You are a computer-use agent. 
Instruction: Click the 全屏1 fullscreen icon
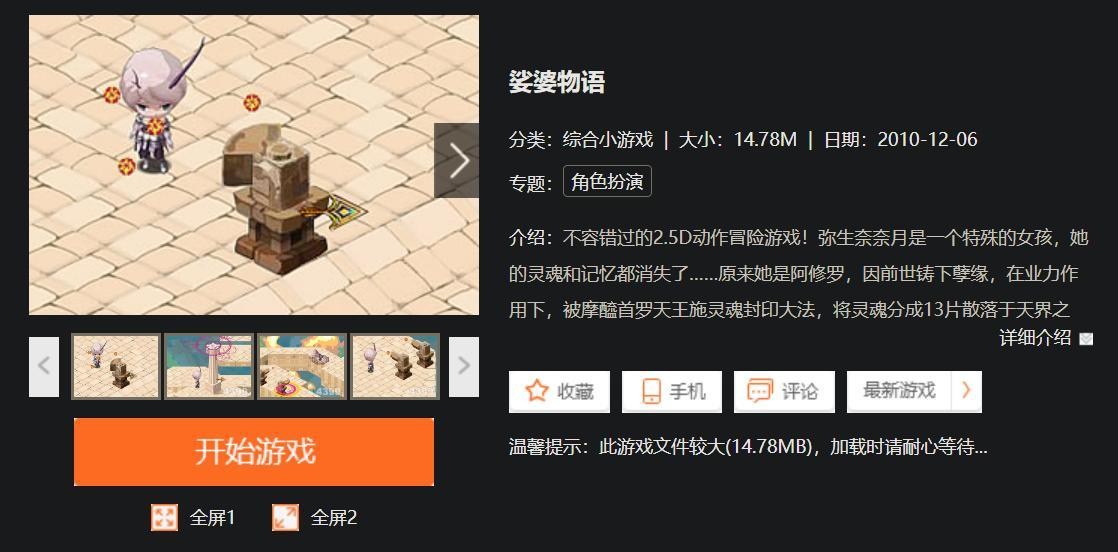[164, 518]
